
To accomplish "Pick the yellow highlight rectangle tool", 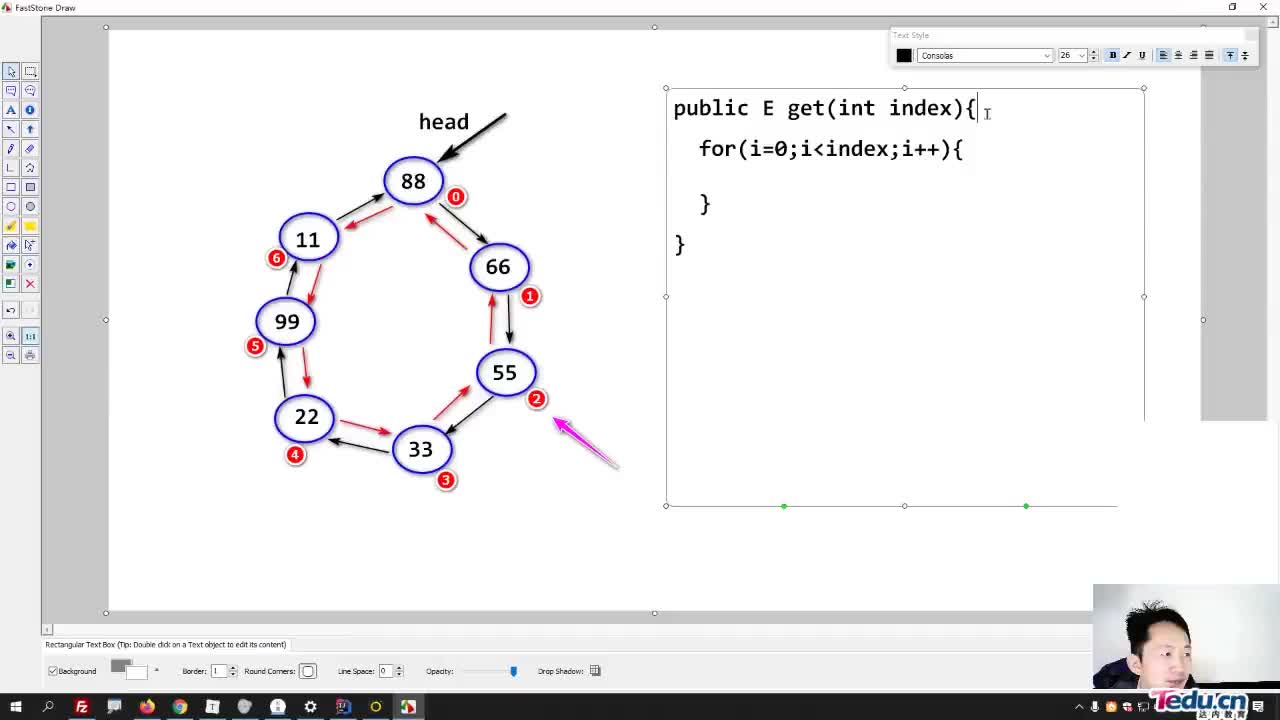I will (30, 226).
